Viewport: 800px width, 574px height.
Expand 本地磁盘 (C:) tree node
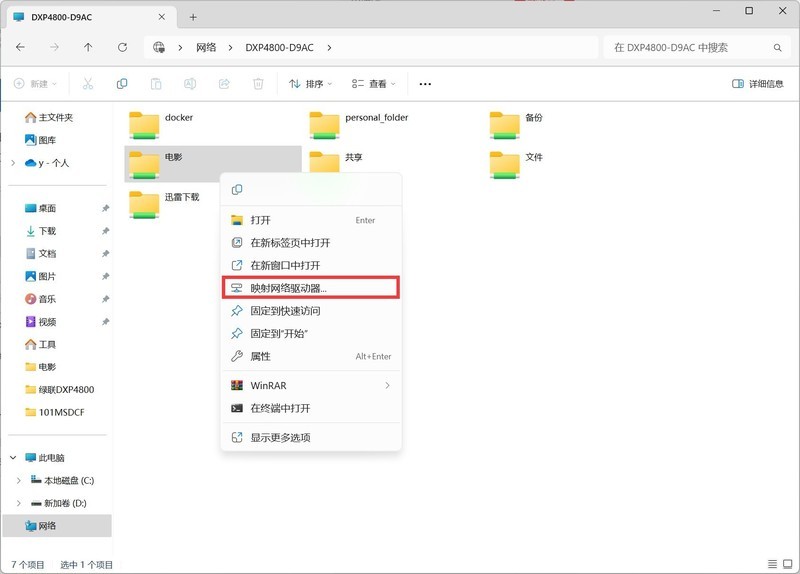(x=19, y=481)
